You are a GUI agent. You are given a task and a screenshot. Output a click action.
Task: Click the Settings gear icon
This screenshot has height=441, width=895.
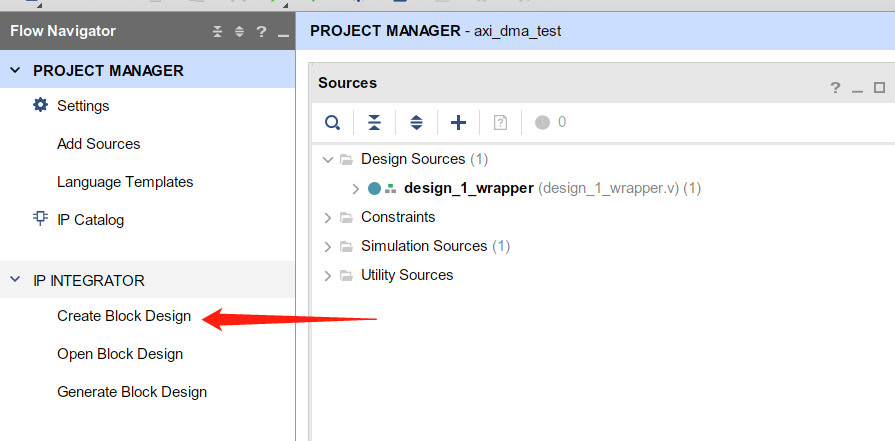(x=41, y=105)
